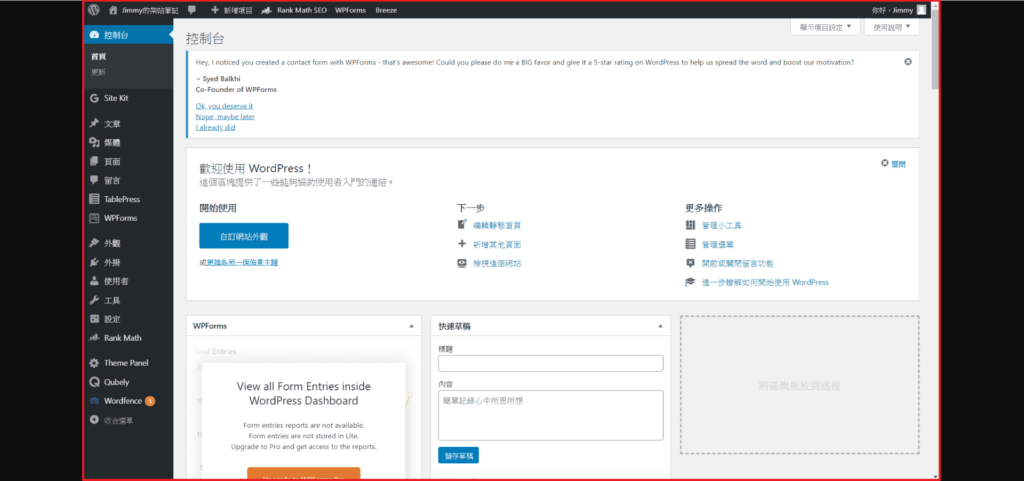Click the page vertical scrollbar thumb
This screenshot has width=1024, height=481.
(935, 49)
